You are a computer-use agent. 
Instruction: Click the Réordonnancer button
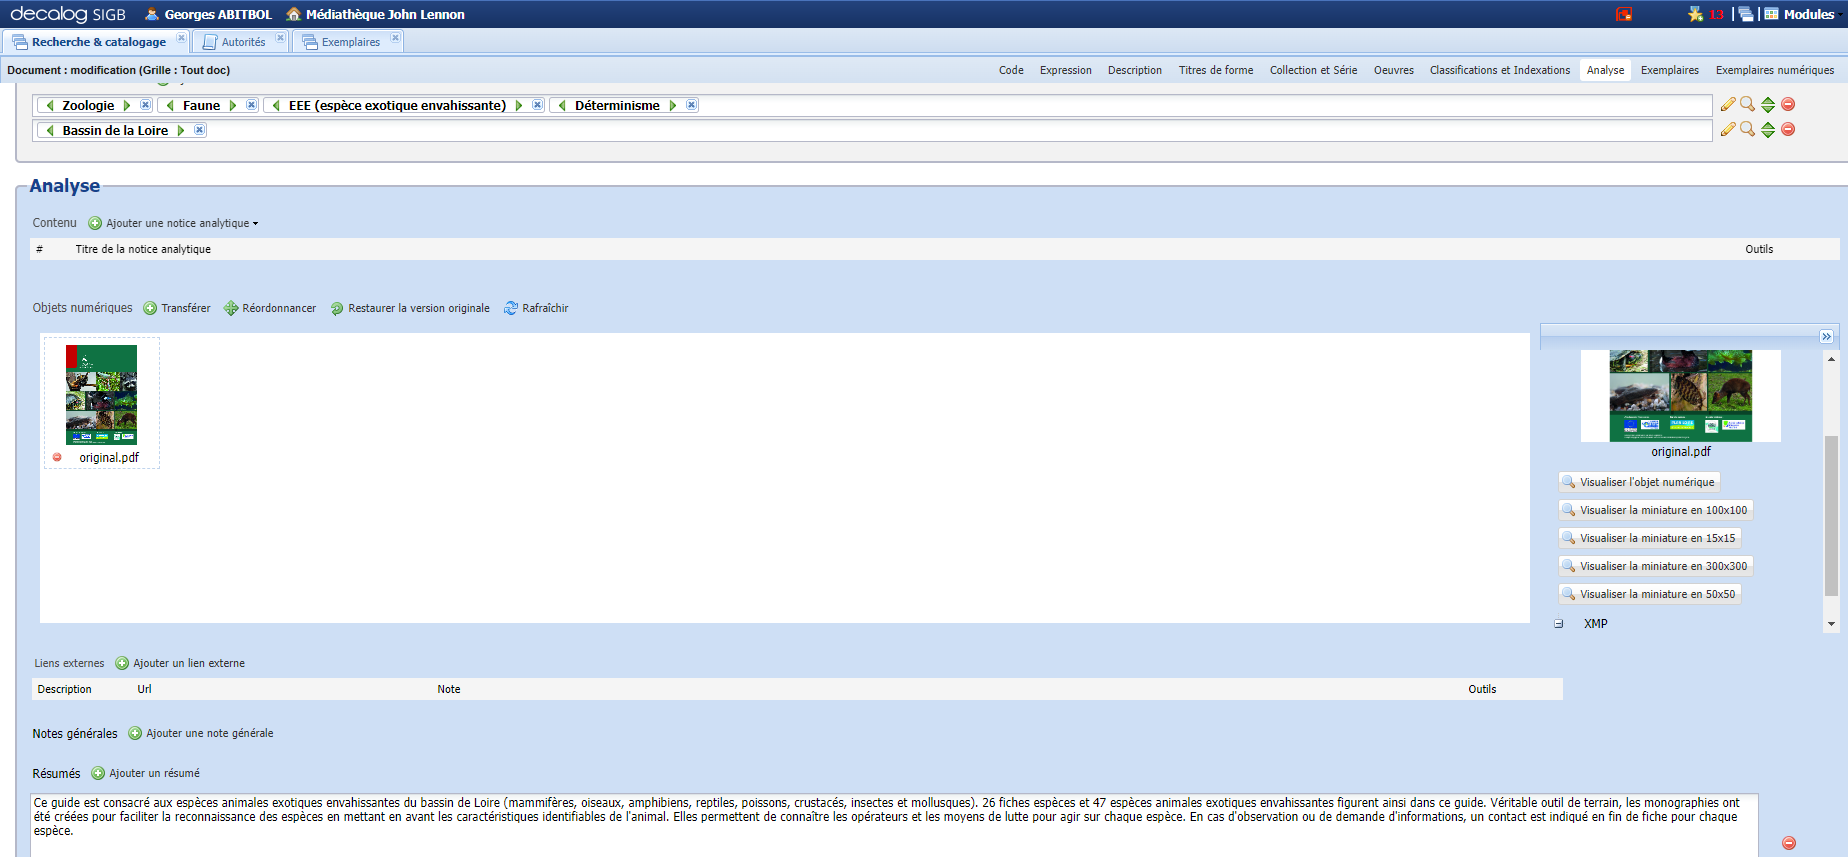[x=270, y=308]
